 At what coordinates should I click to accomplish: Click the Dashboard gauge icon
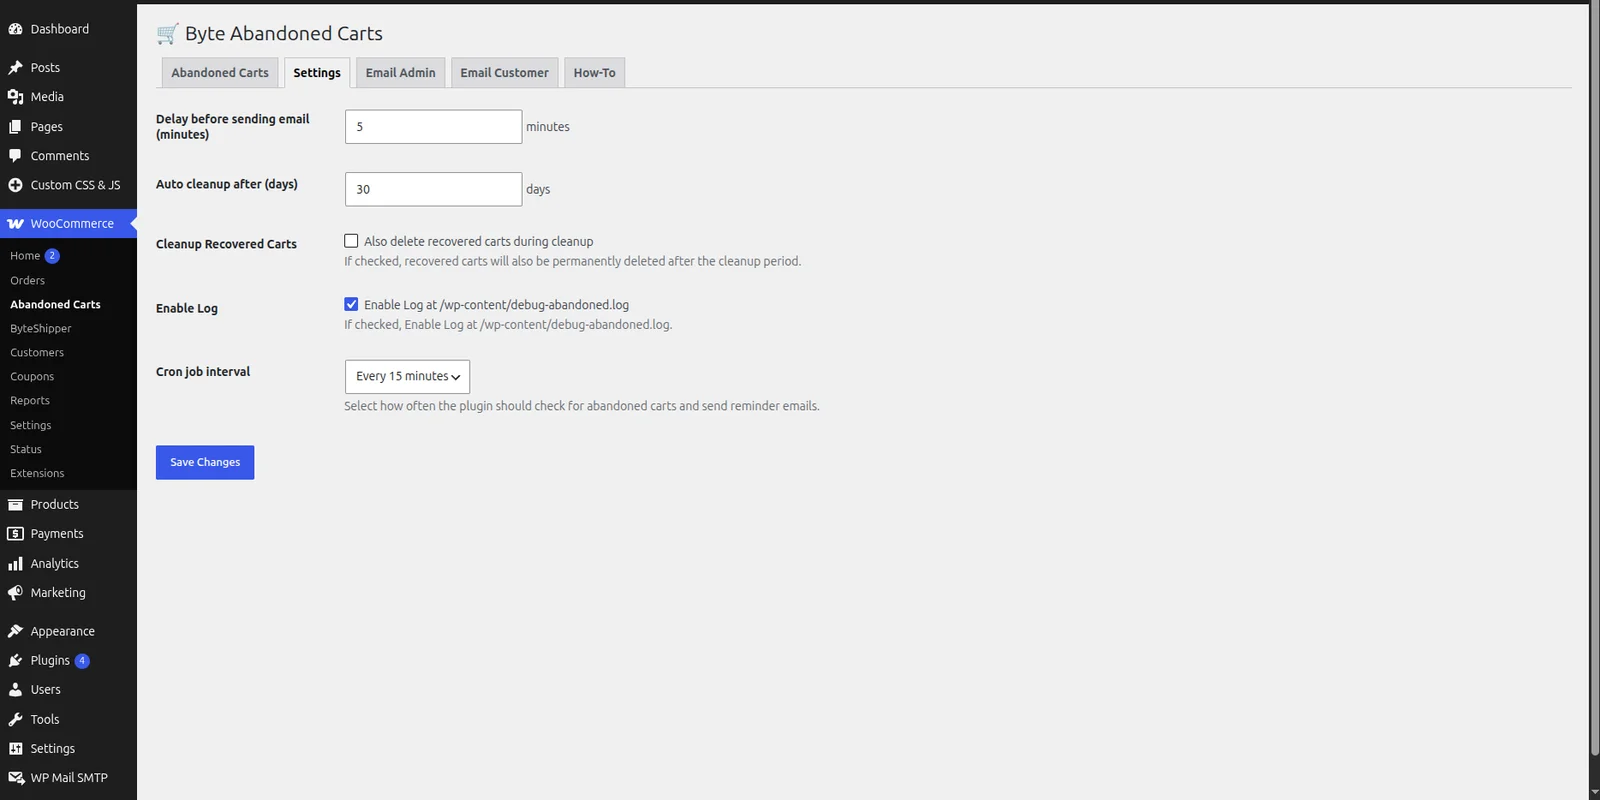click(x=15, y=29)
